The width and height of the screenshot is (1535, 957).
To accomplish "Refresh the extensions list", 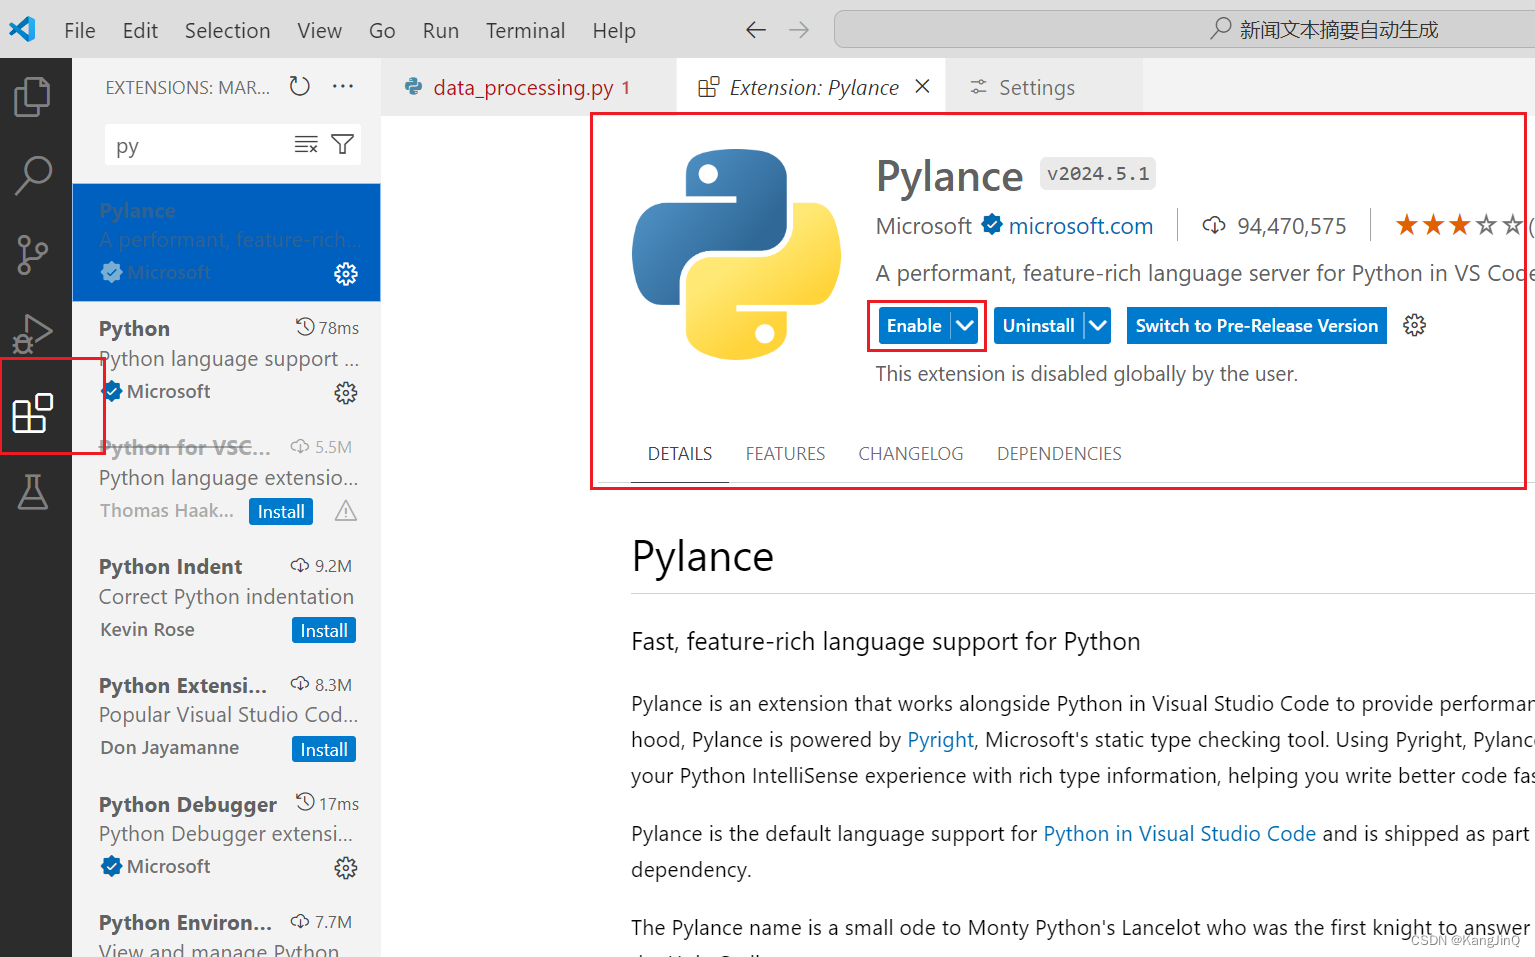I will coord(299,87).
